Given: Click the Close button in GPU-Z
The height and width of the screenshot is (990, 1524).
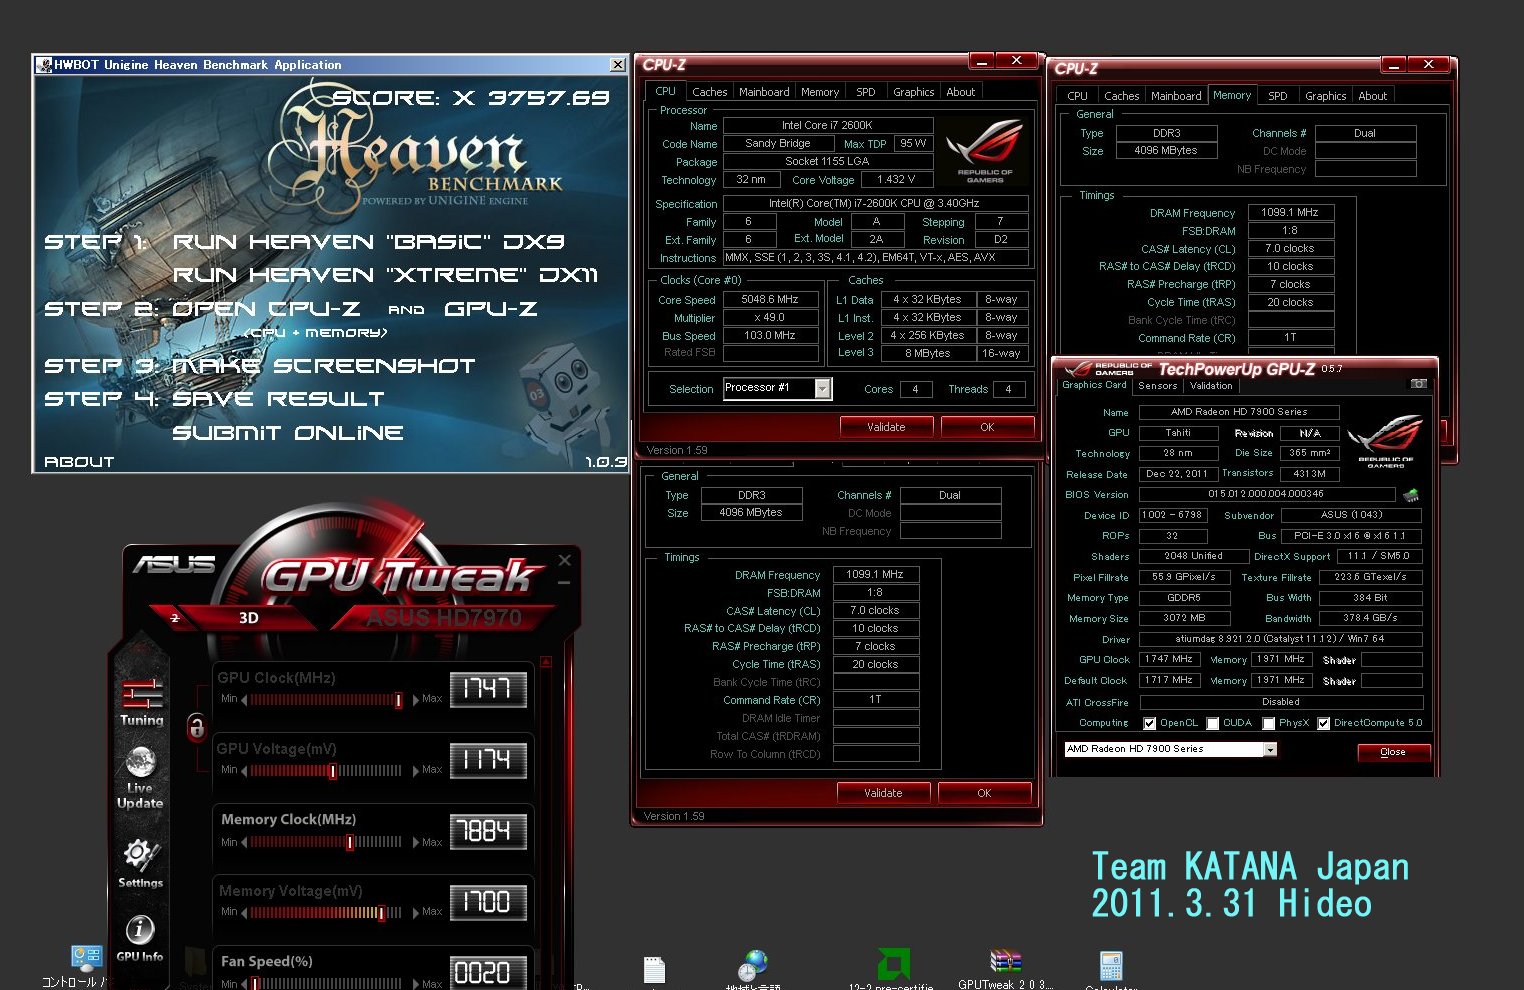Looking at the screenshot, I should pos(1392,752).
